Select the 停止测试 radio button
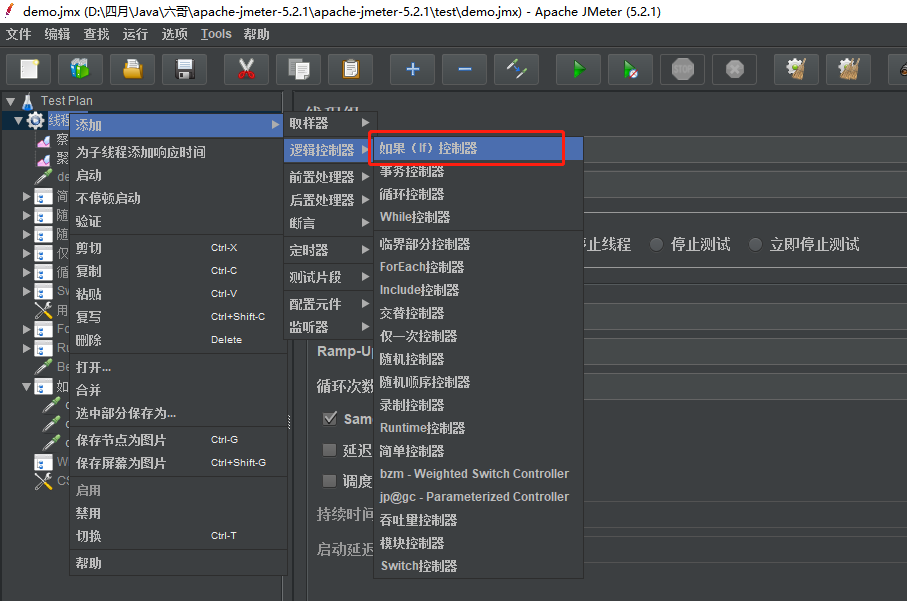The width and height of the screenshot is (907, 601). click(656, 245)
